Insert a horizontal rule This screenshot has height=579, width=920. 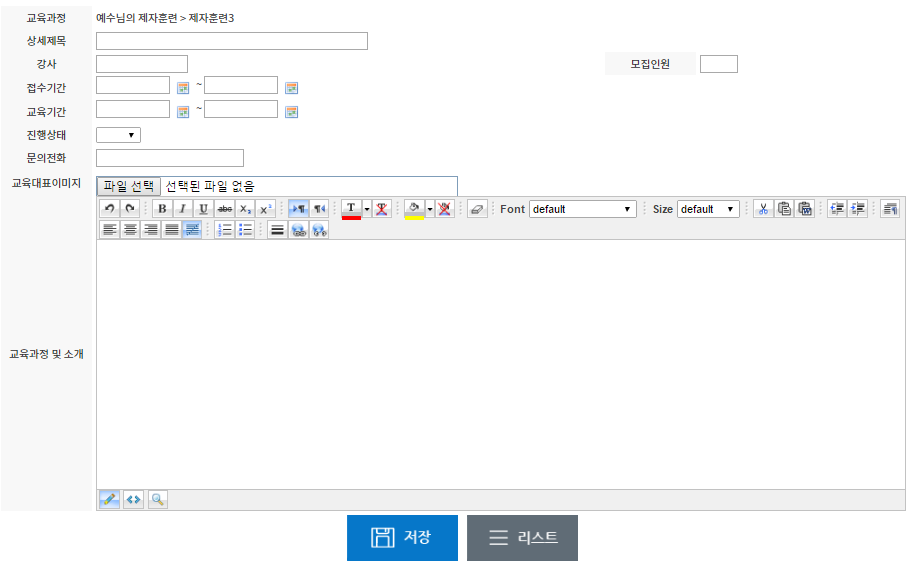pyautogui.click(x=278, y=229)
